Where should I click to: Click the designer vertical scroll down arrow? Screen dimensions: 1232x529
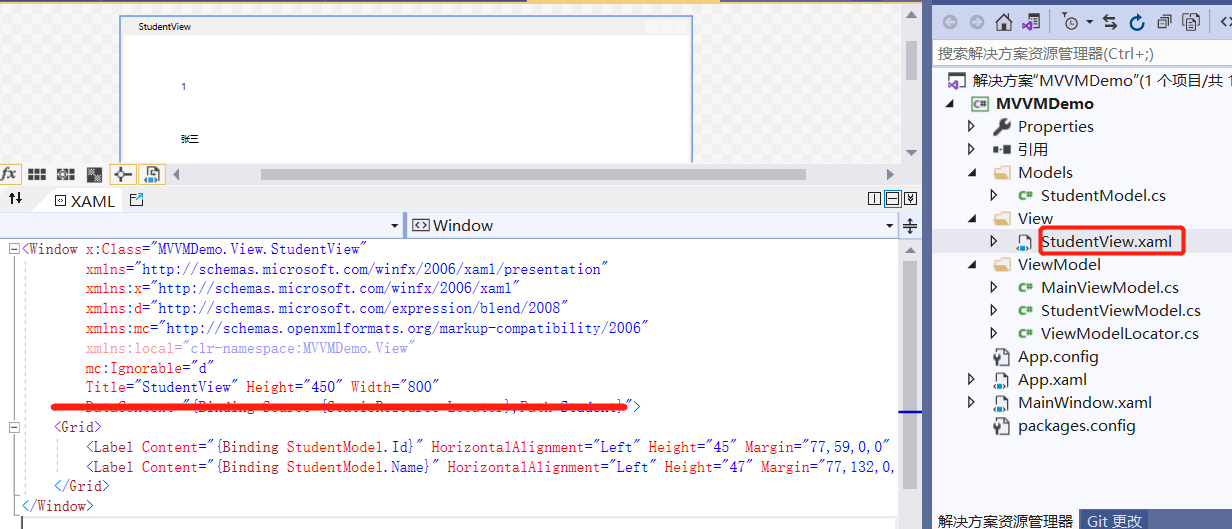(x=911, y=153)
